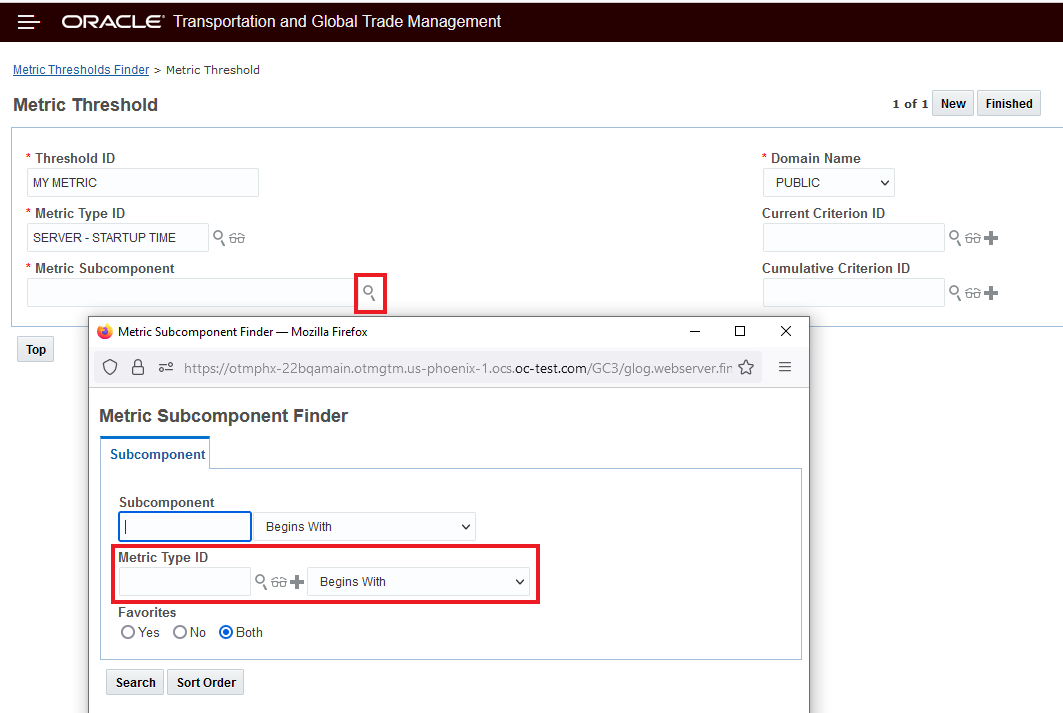The width and height of the screenshot is (1063, 713).
Task: Focus the Cumulative Criterion ID input field
Action: click(x=854, y=293)
